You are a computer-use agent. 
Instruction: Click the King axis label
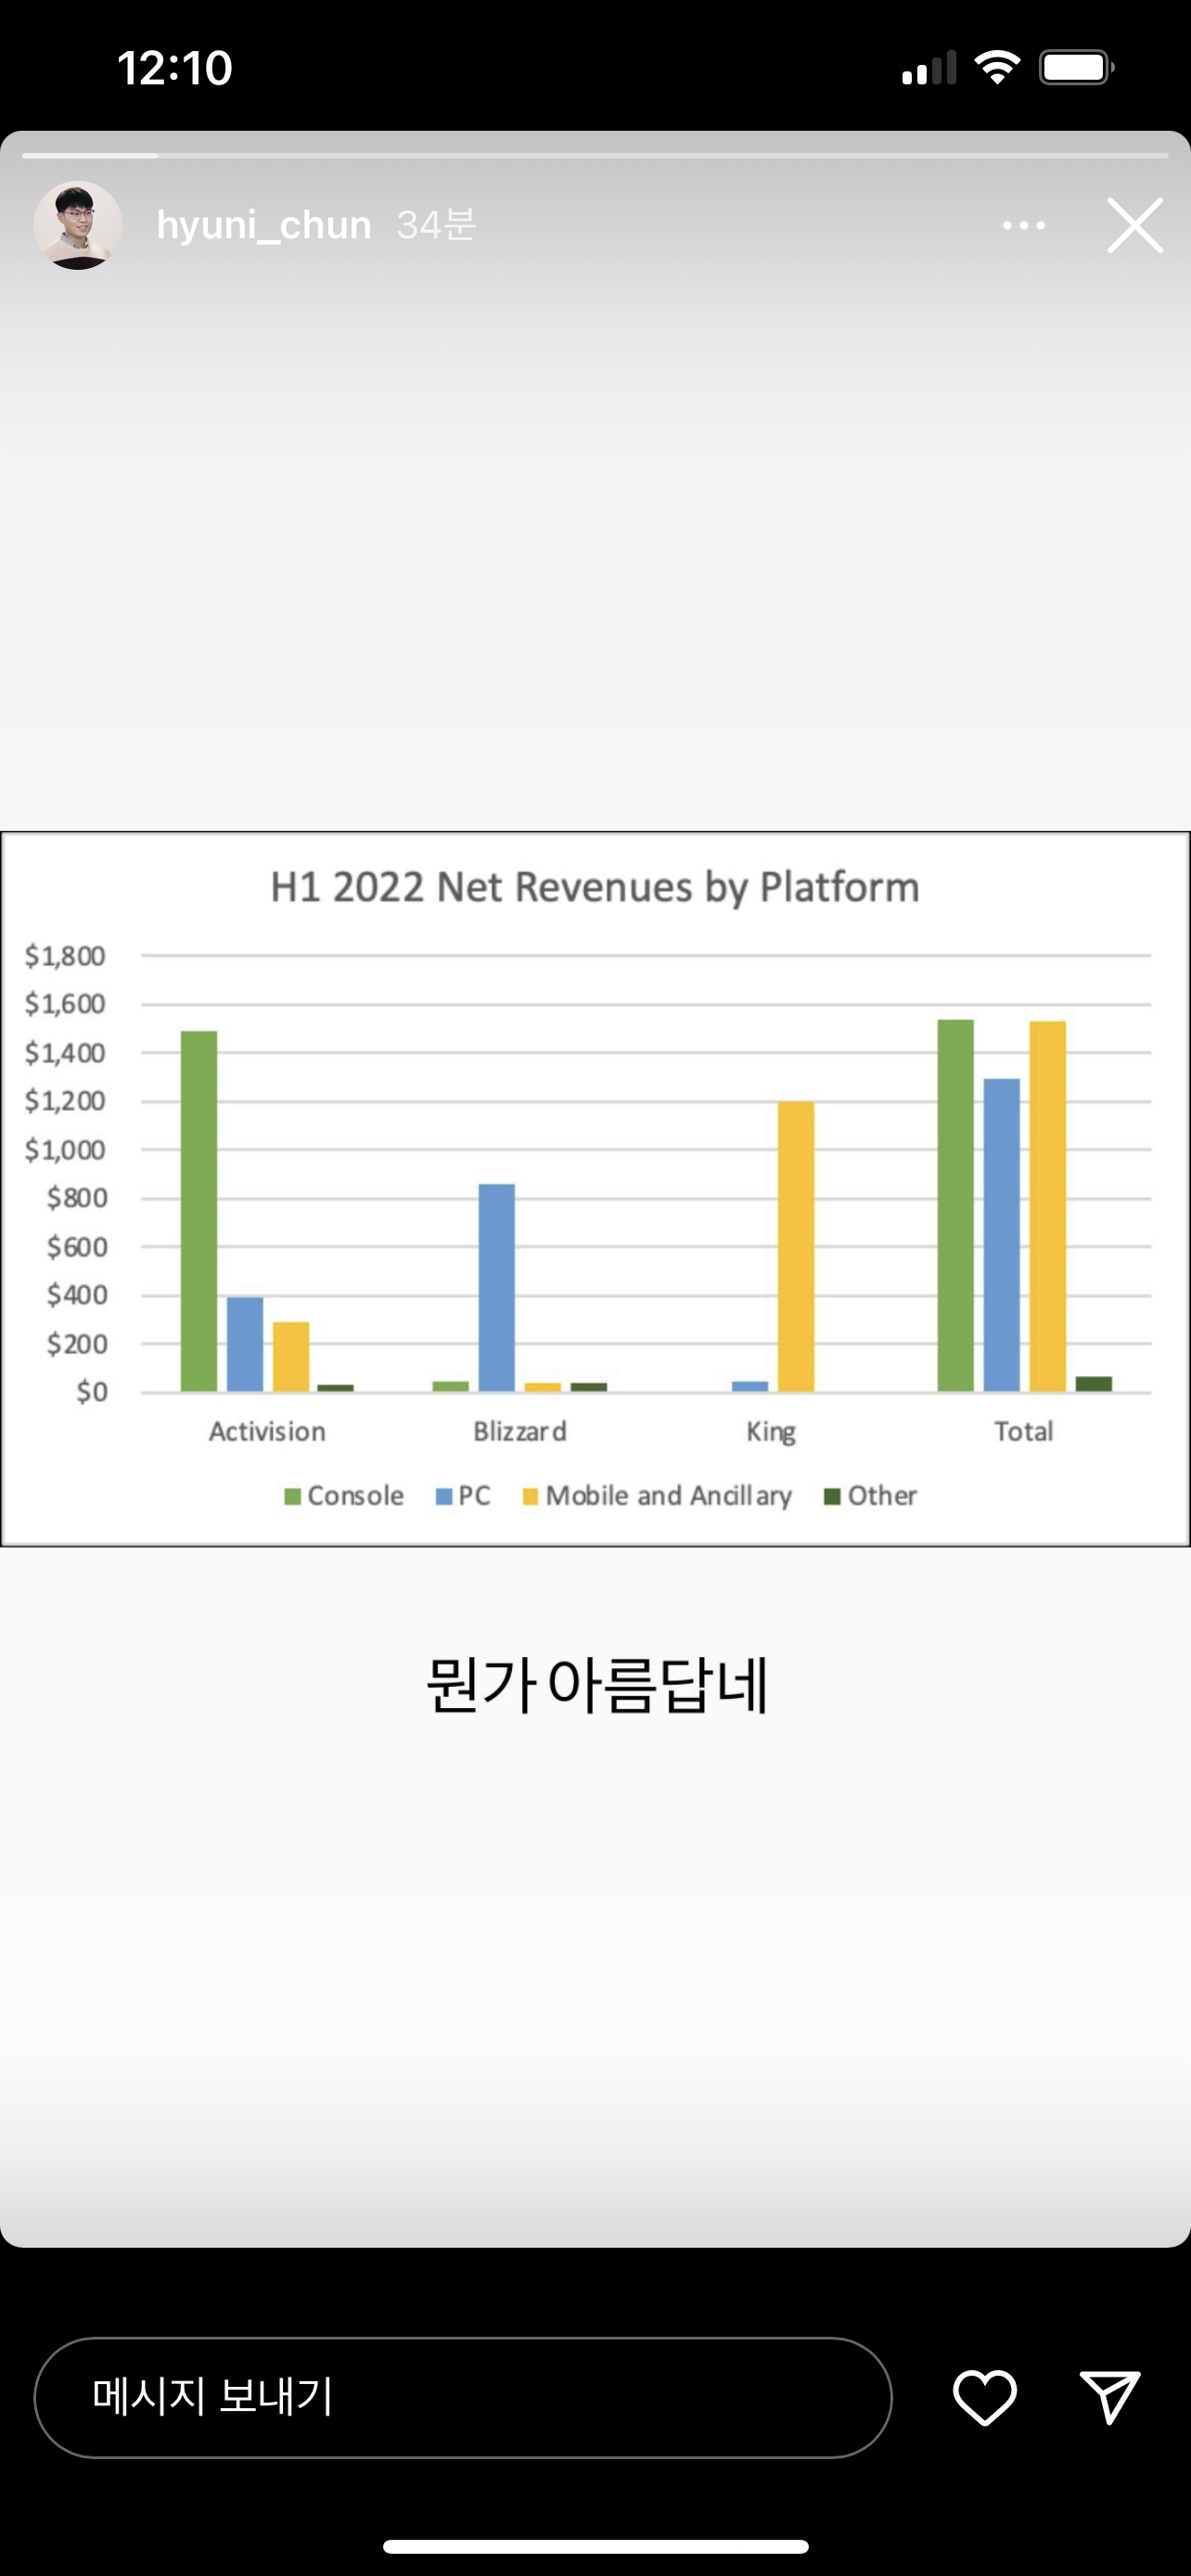[771, 1432]
